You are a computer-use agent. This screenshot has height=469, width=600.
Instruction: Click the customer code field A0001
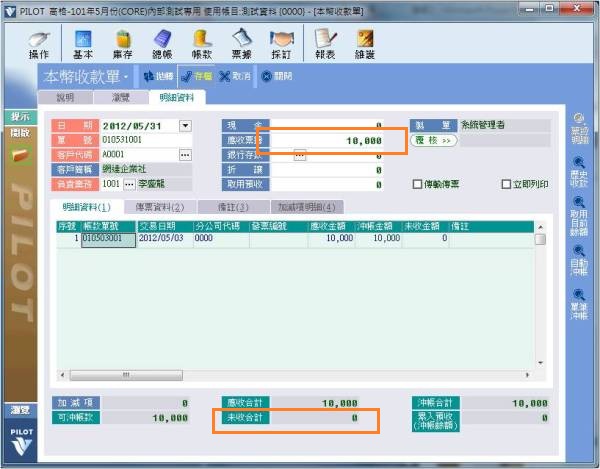(139, 155)
